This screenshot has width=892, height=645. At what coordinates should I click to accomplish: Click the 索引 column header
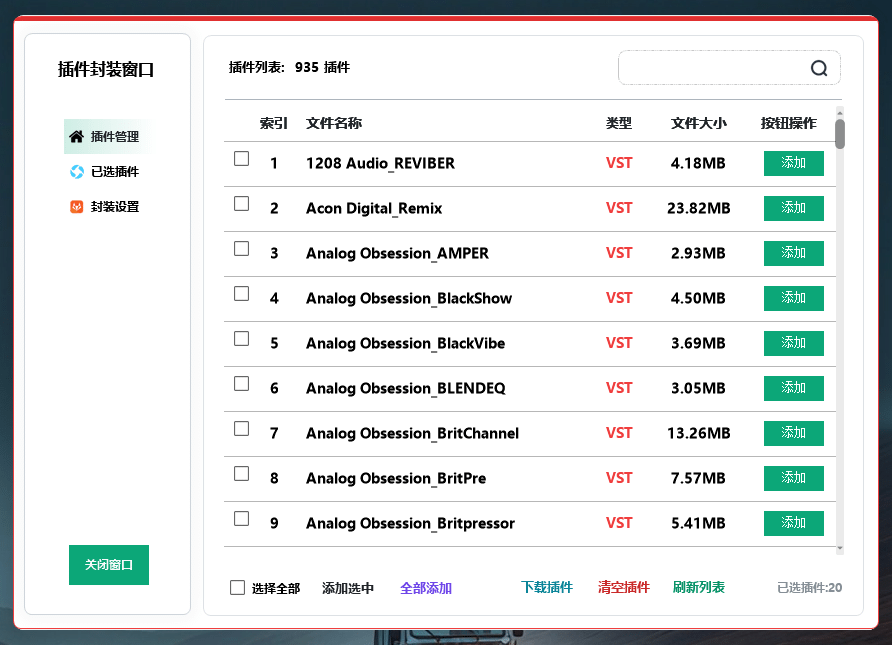click(x=274, y=123)
